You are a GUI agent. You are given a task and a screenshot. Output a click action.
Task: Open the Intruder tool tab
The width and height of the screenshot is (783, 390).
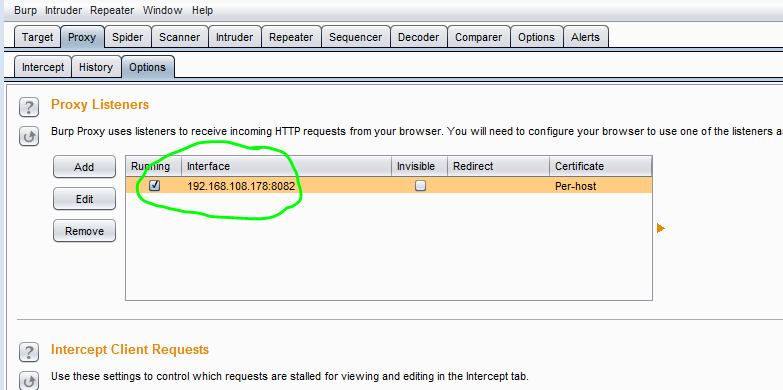coord(234,37)
